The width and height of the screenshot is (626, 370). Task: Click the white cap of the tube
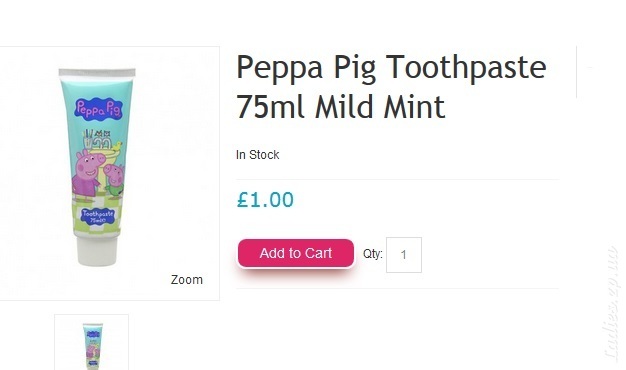tap(97, 251)
